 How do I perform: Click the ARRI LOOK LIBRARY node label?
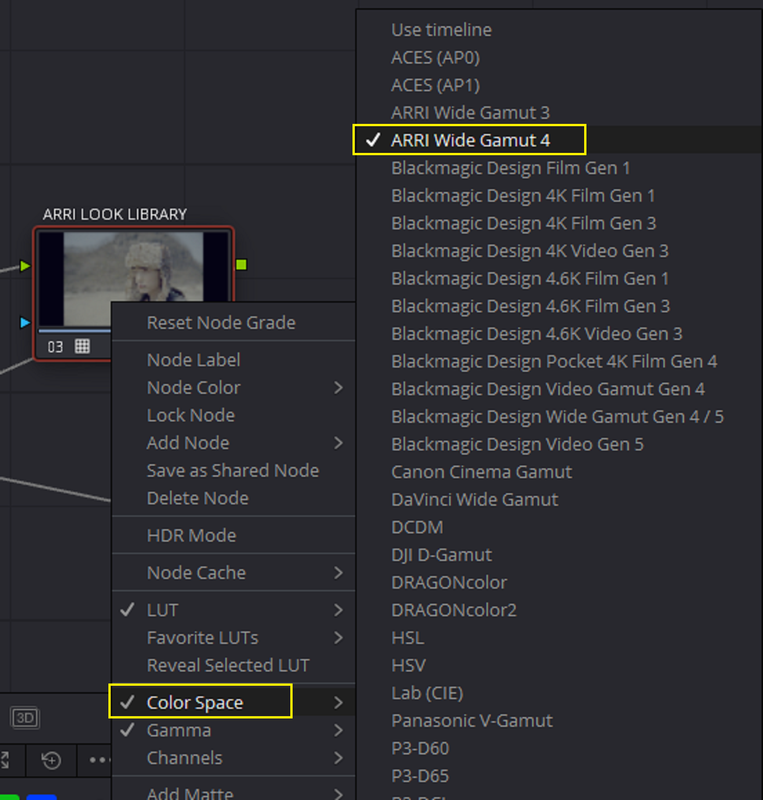(115, 214)
